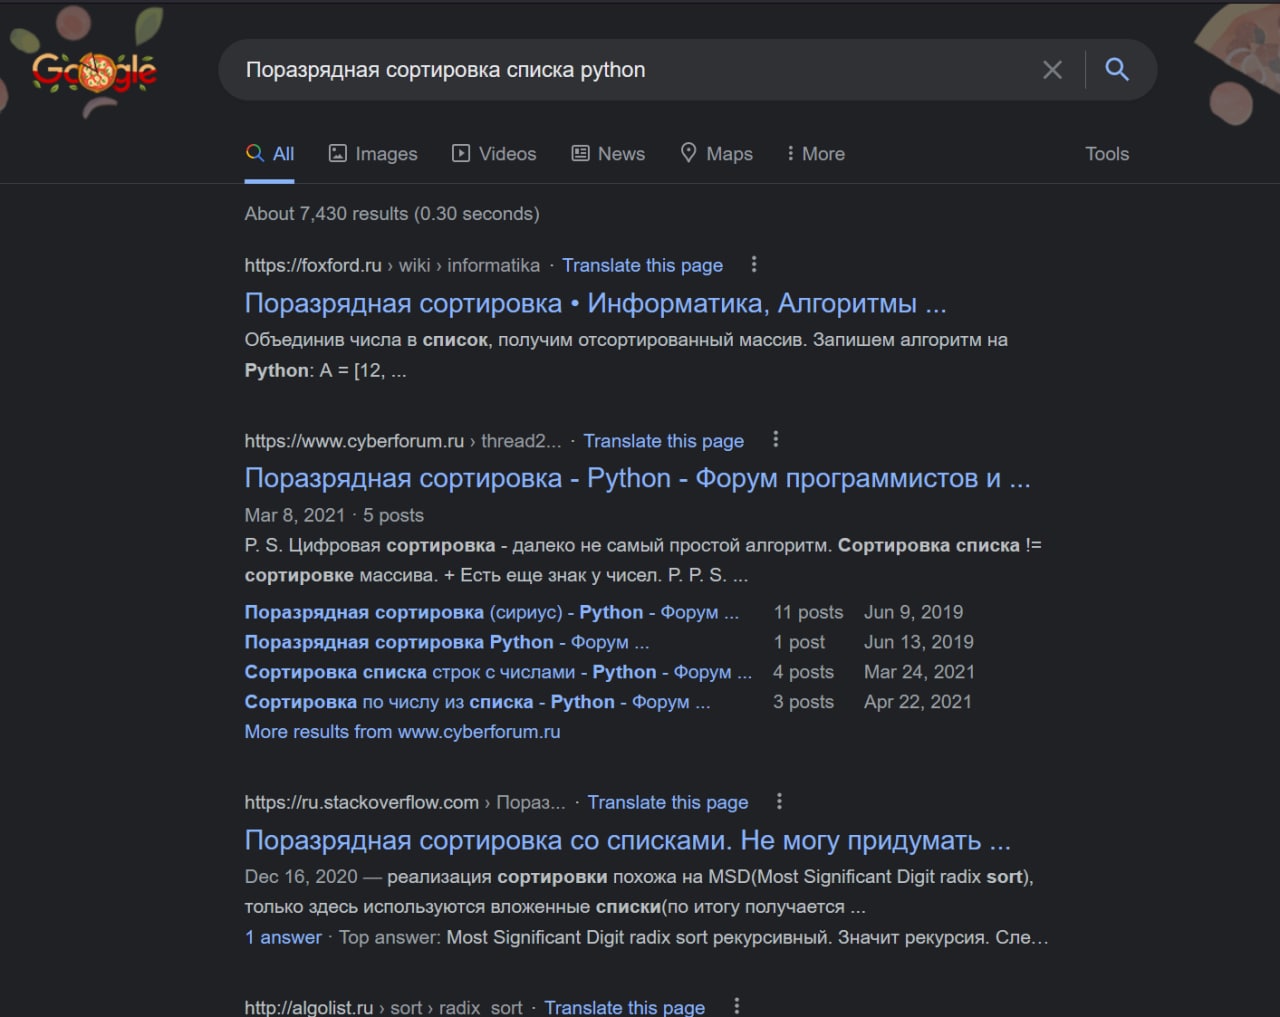
Task: Open the News tab
Action: (x=608, y=154)
